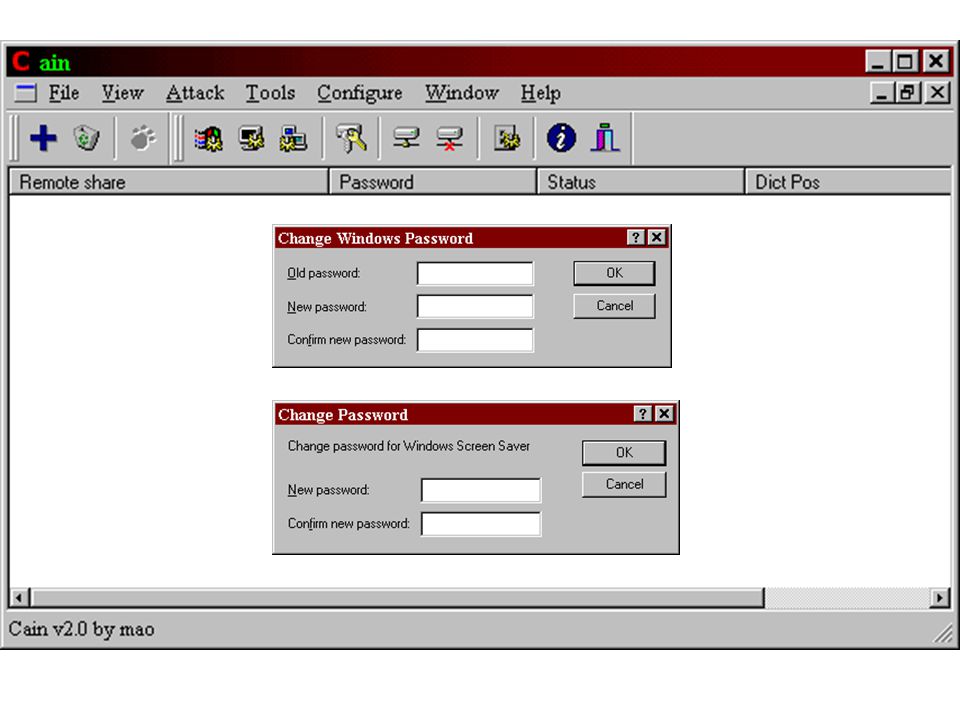The image size is (960, 720).
Task: Open the File menu
Action: (64, 93)
